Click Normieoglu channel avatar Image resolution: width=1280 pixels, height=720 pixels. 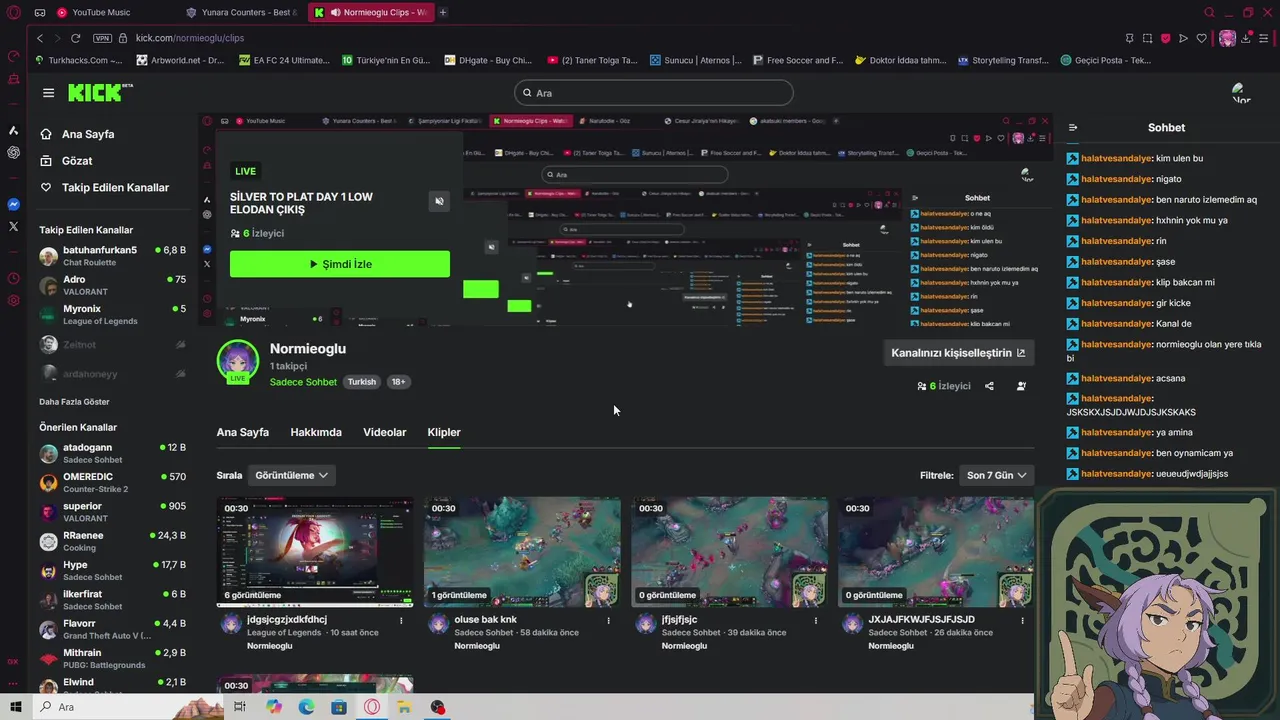click(238, 362)
